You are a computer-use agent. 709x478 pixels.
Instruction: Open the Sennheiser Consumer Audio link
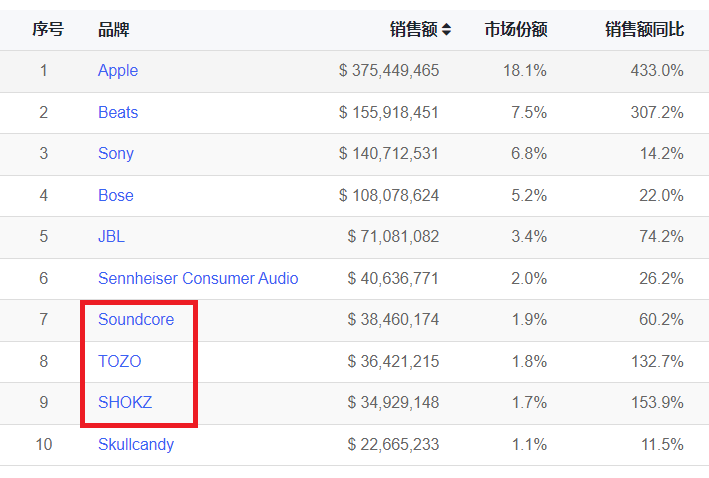click(x=198, y=279)
